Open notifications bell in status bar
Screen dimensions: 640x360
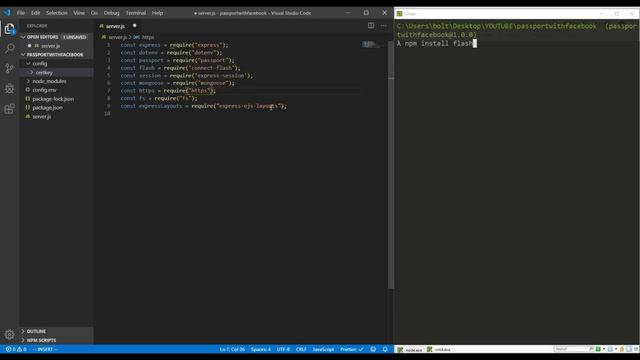(x=385, y=349)
